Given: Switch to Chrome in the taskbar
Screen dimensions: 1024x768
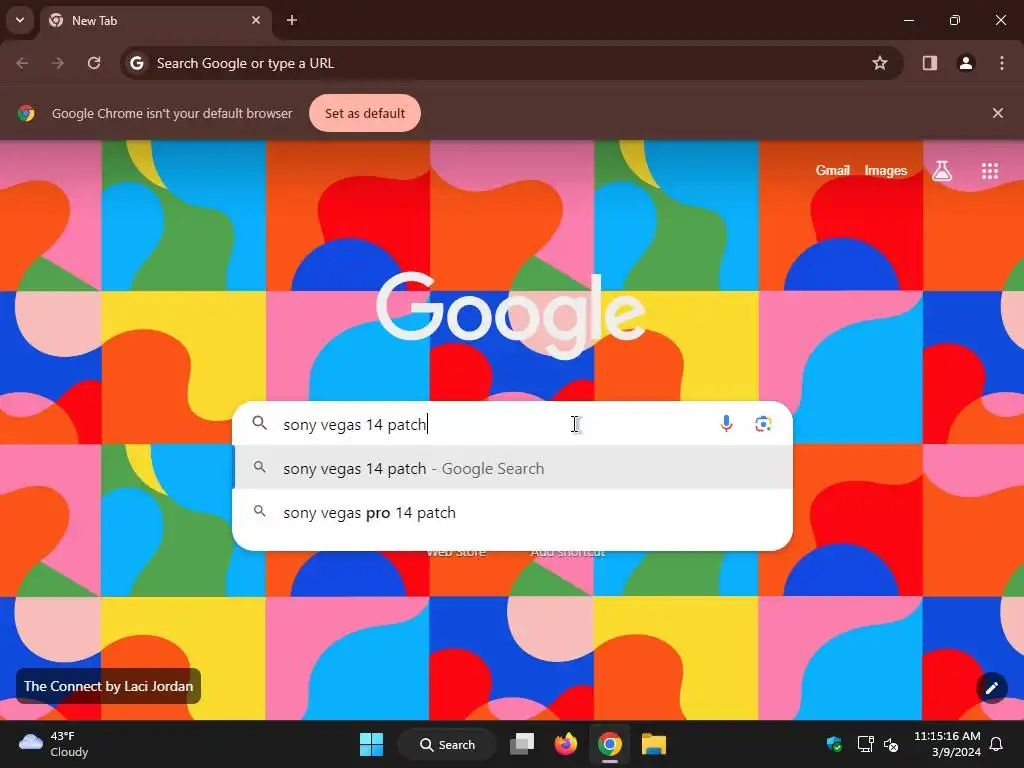Looking at the screenshot, I should point(609,744).
